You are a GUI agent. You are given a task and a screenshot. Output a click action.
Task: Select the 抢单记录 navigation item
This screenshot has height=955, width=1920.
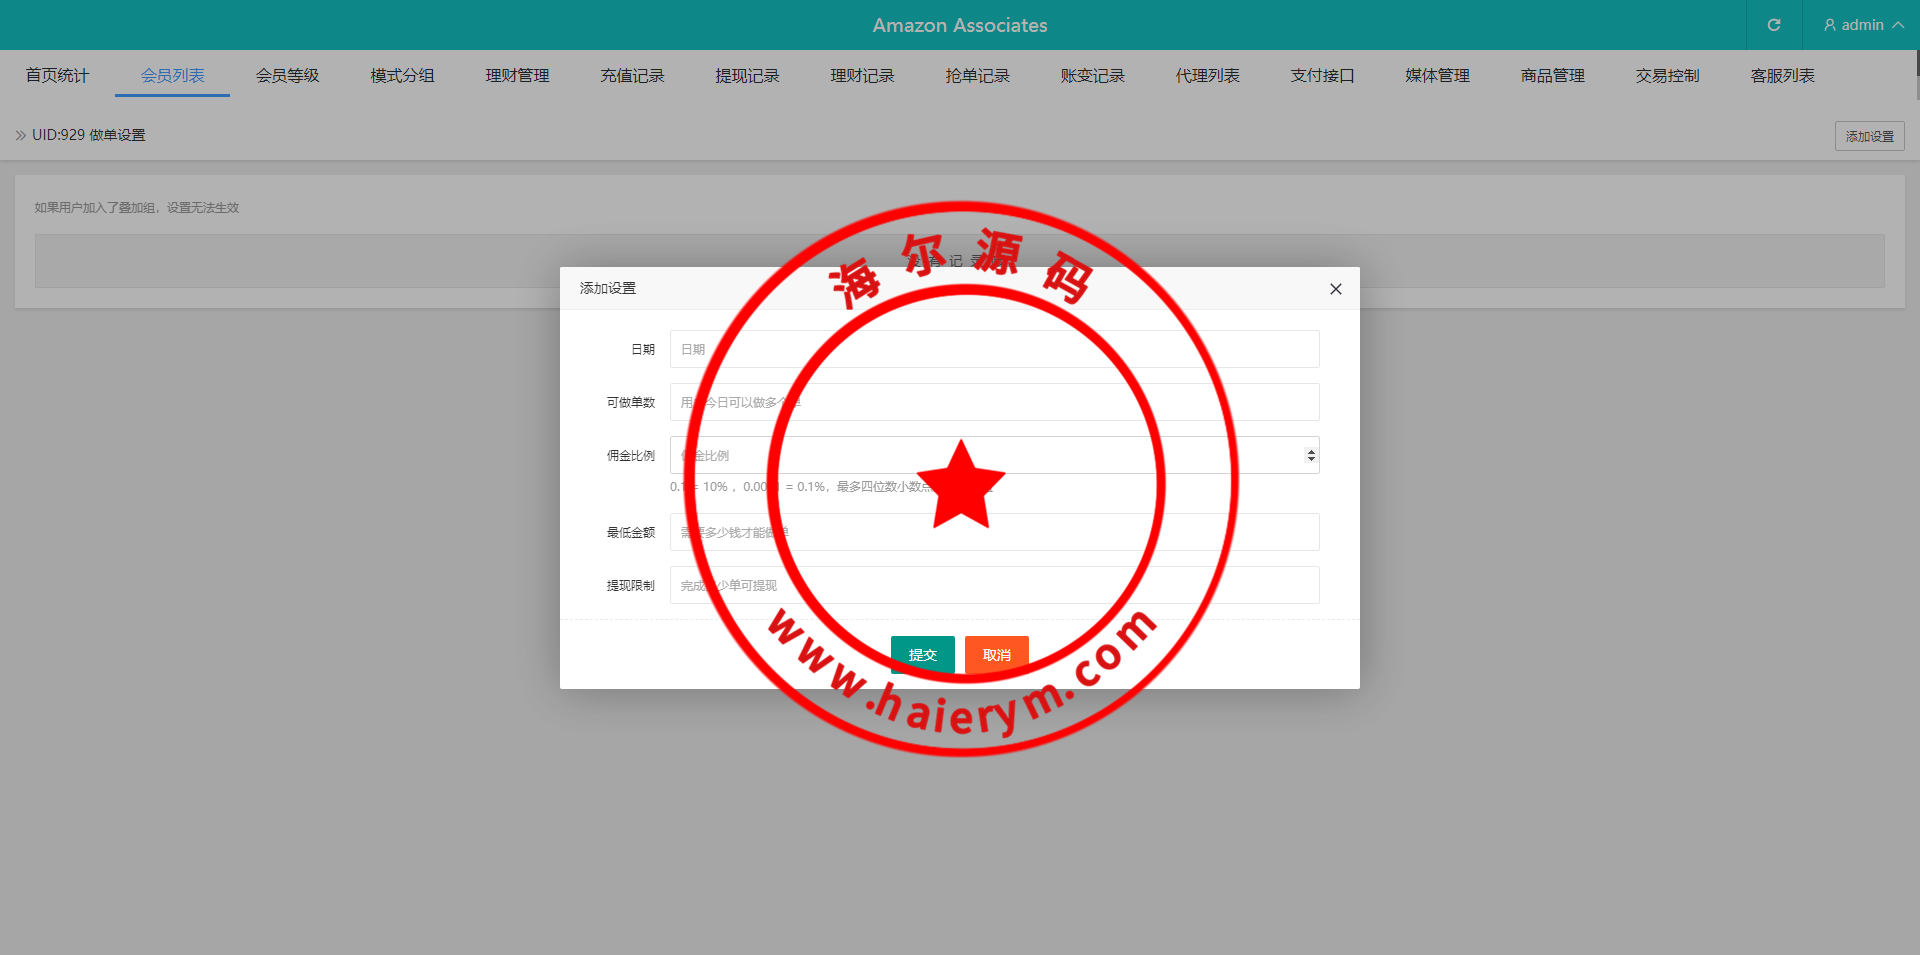click(977, 76)
